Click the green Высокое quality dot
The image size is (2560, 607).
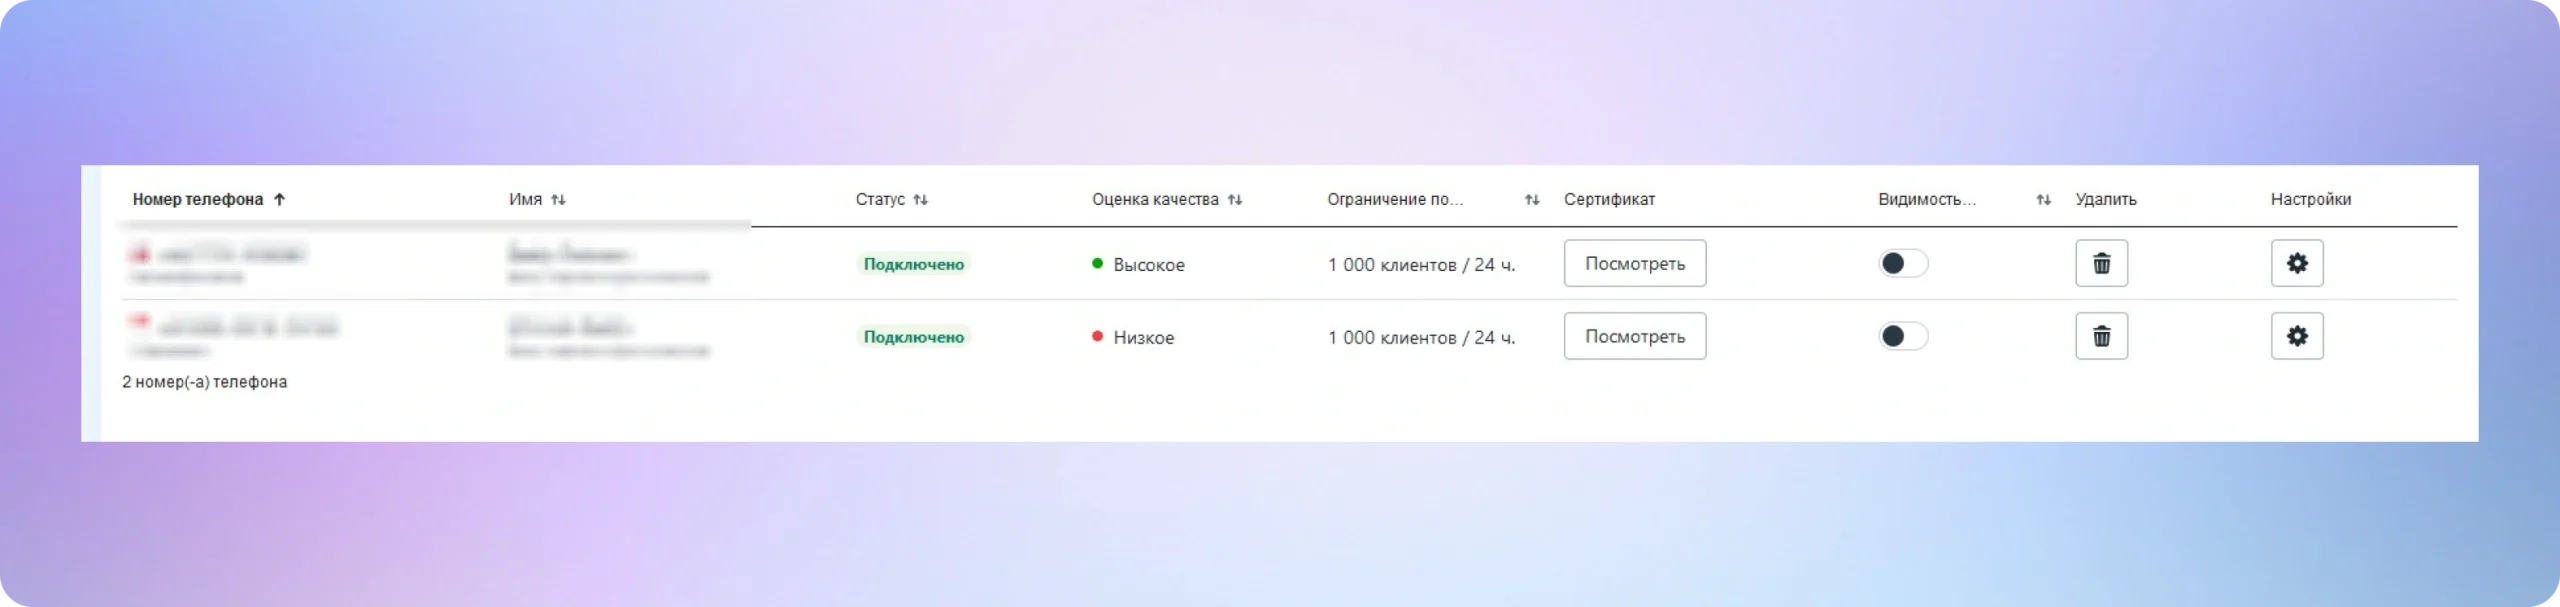pos(1097,264)
